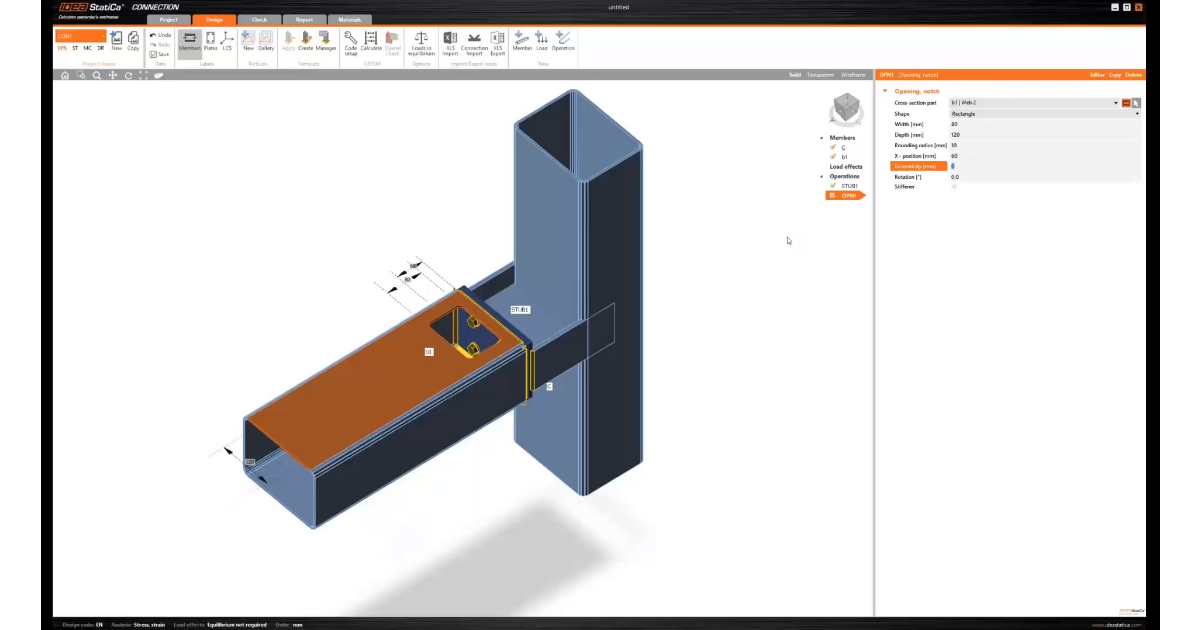The image size is (1200, 630).
Task: Open the Materials tab
Action: pos(349,19)
